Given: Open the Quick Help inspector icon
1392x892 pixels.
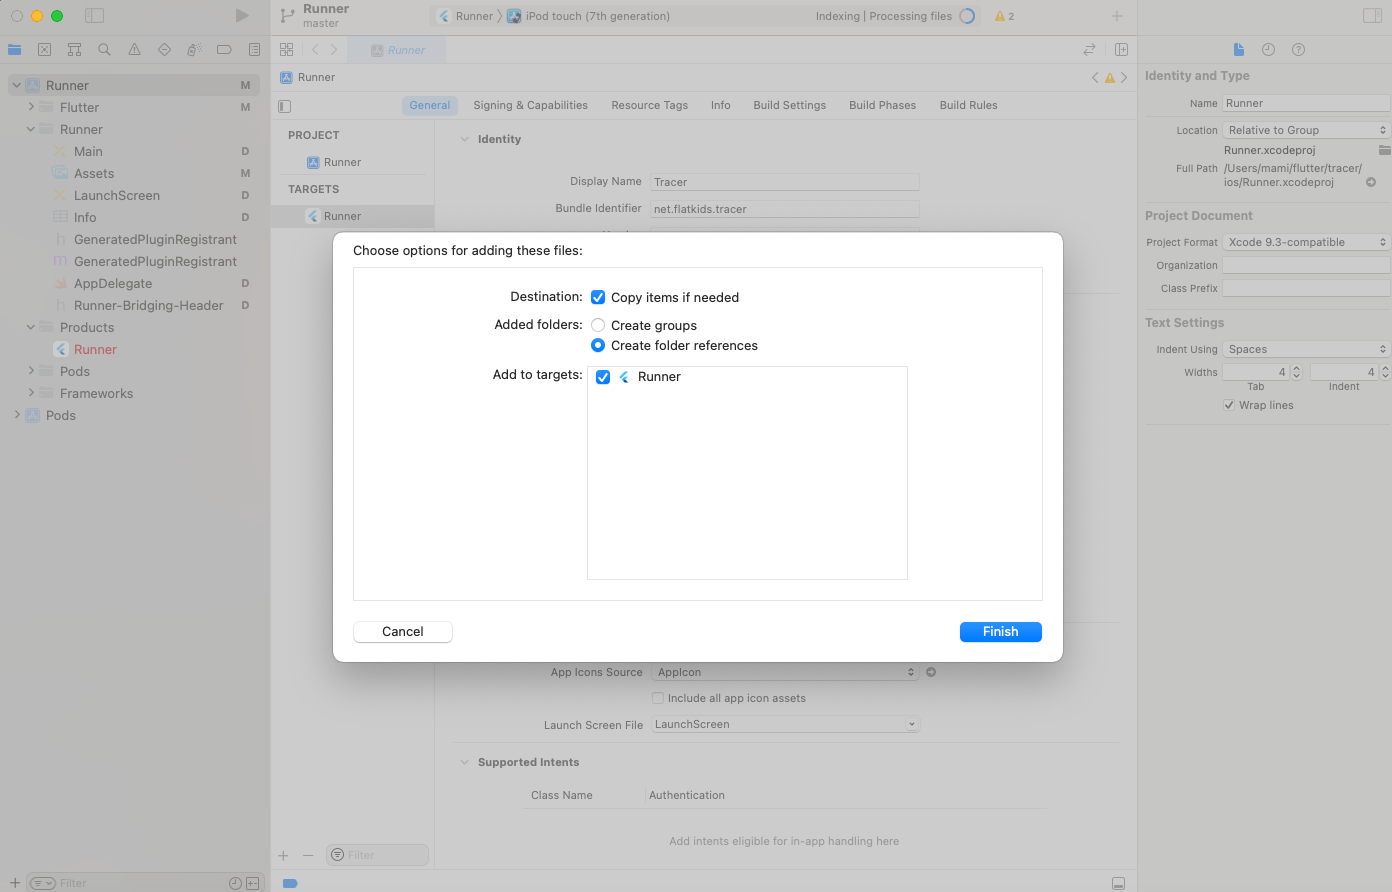Looking at the screenshot, I should pos(1298,50).
